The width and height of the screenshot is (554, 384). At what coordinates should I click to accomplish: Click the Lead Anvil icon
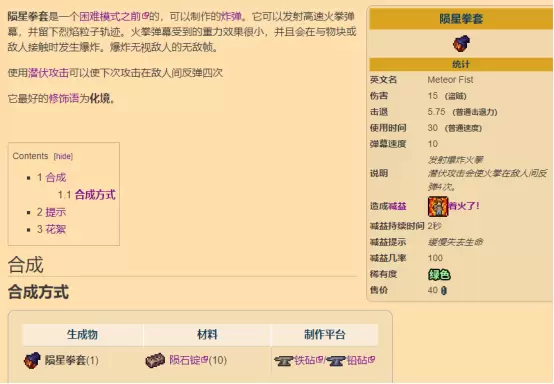click(x=335, y=361)
